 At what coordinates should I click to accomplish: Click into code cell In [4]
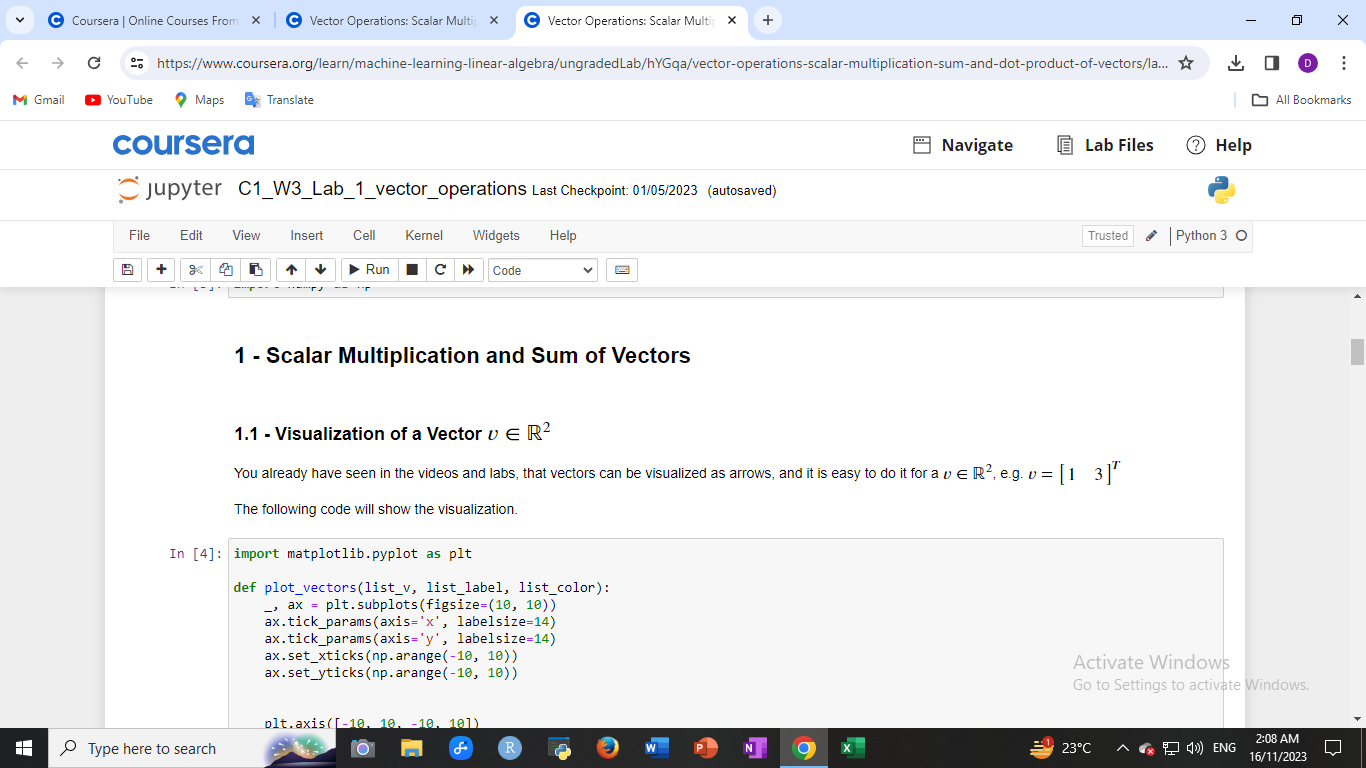tap(726, 633)
